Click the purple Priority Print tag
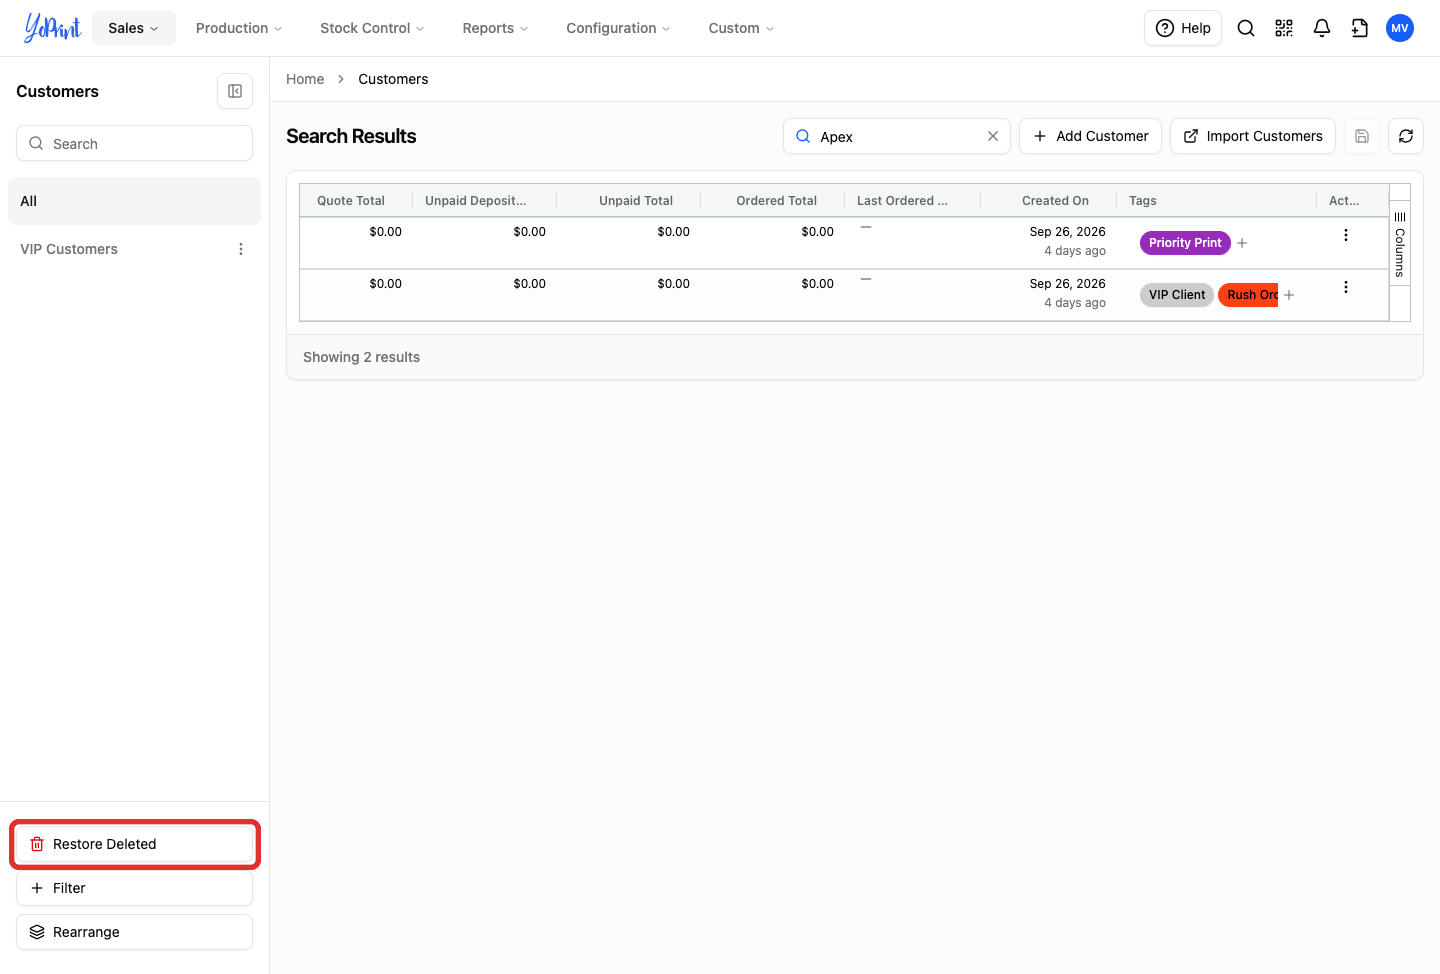 tap(1185, 243)
